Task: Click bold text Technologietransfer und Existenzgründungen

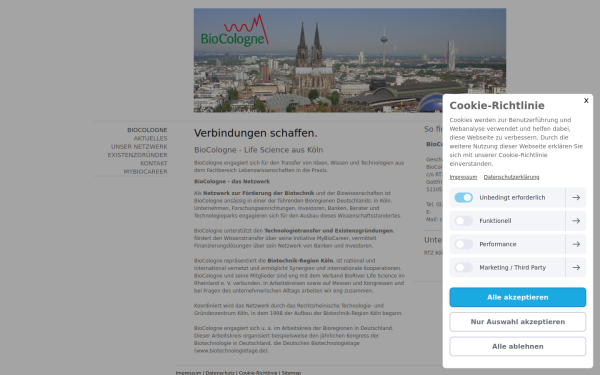Action: 329,231
